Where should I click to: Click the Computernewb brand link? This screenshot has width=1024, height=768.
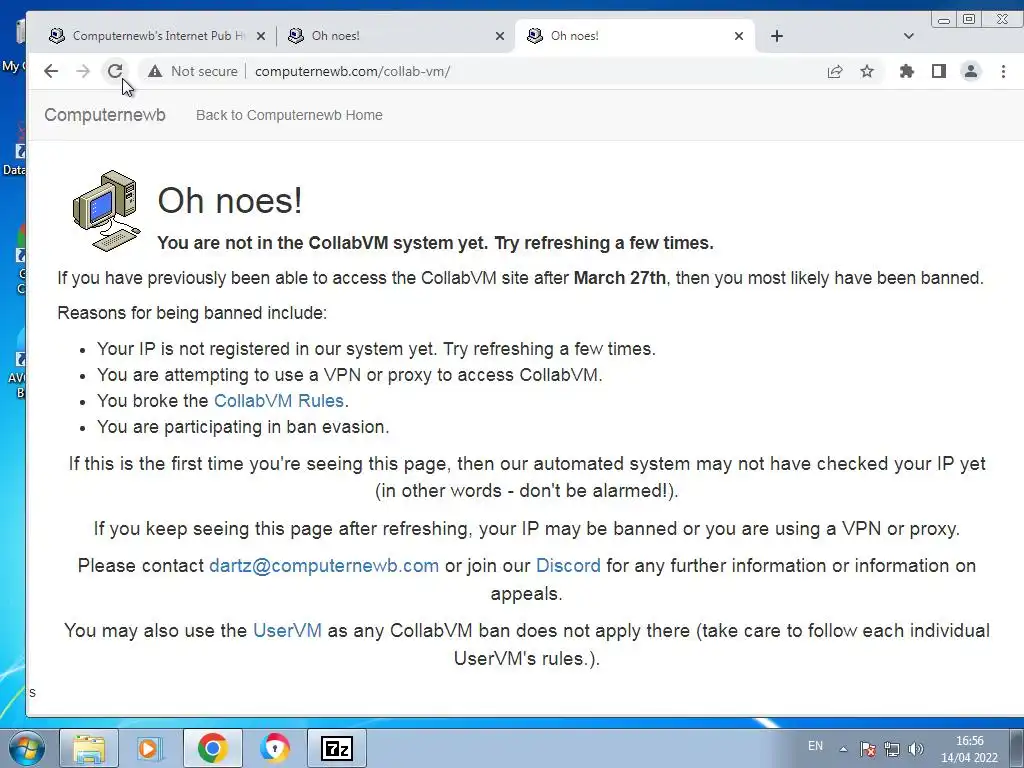coord(105,115)
